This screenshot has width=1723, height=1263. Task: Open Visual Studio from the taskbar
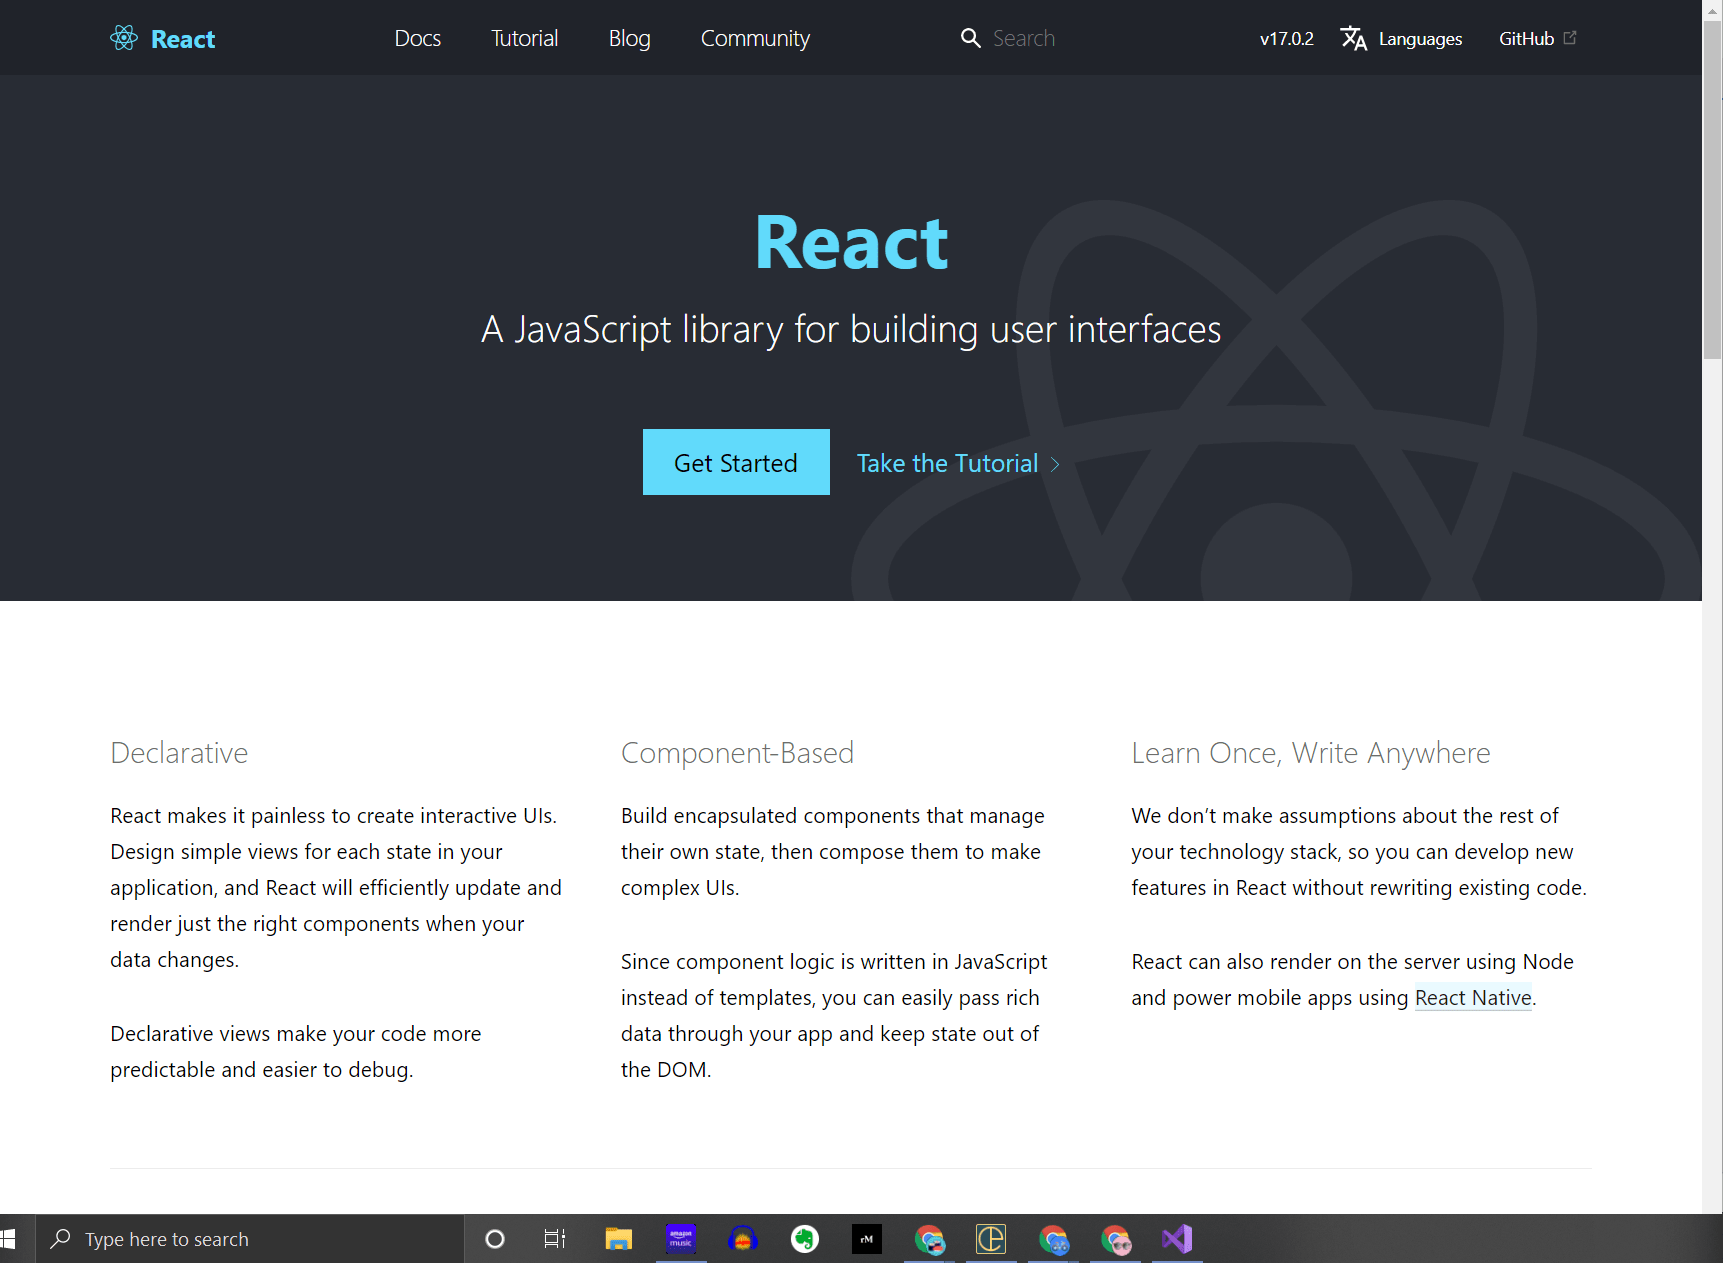(1177, 1239)
